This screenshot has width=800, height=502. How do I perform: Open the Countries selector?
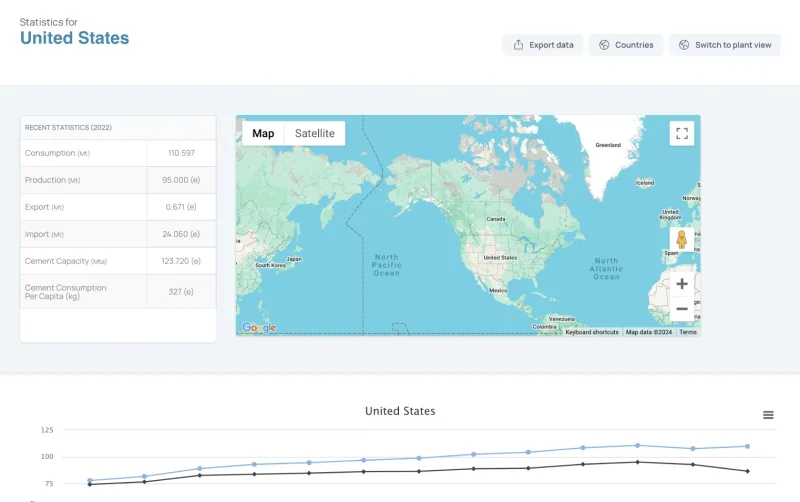(x=626, y=45)
